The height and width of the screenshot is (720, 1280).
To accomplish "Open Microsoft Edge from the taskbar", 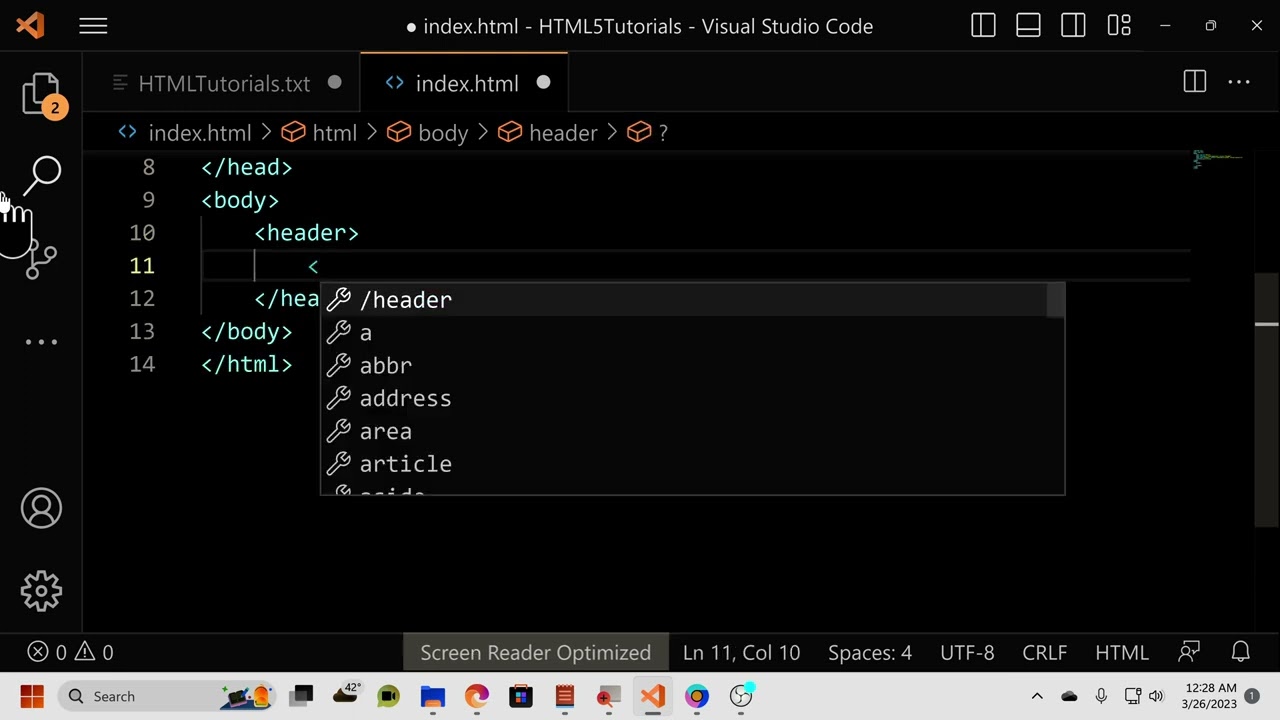I will (x=477, y=696).
